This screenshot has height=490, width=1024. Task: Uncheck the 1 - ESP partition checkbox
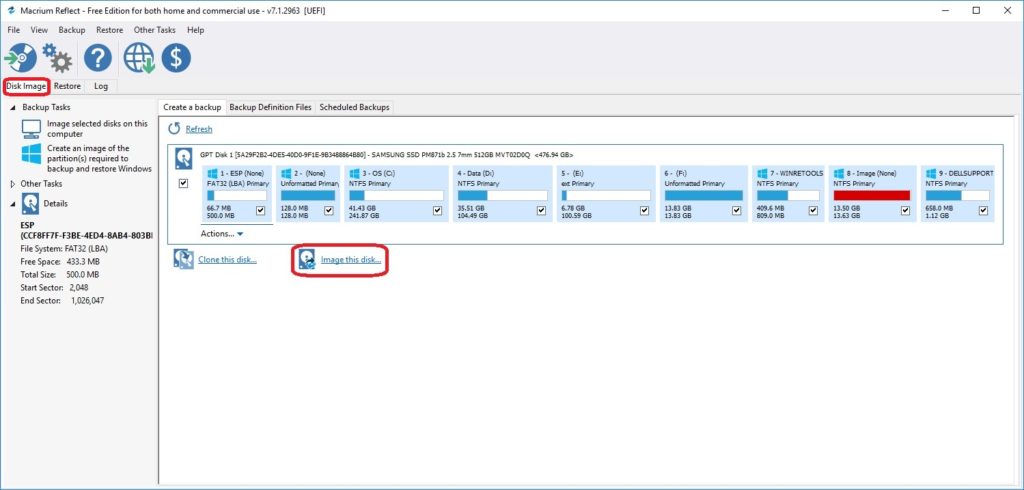(261, 210)
